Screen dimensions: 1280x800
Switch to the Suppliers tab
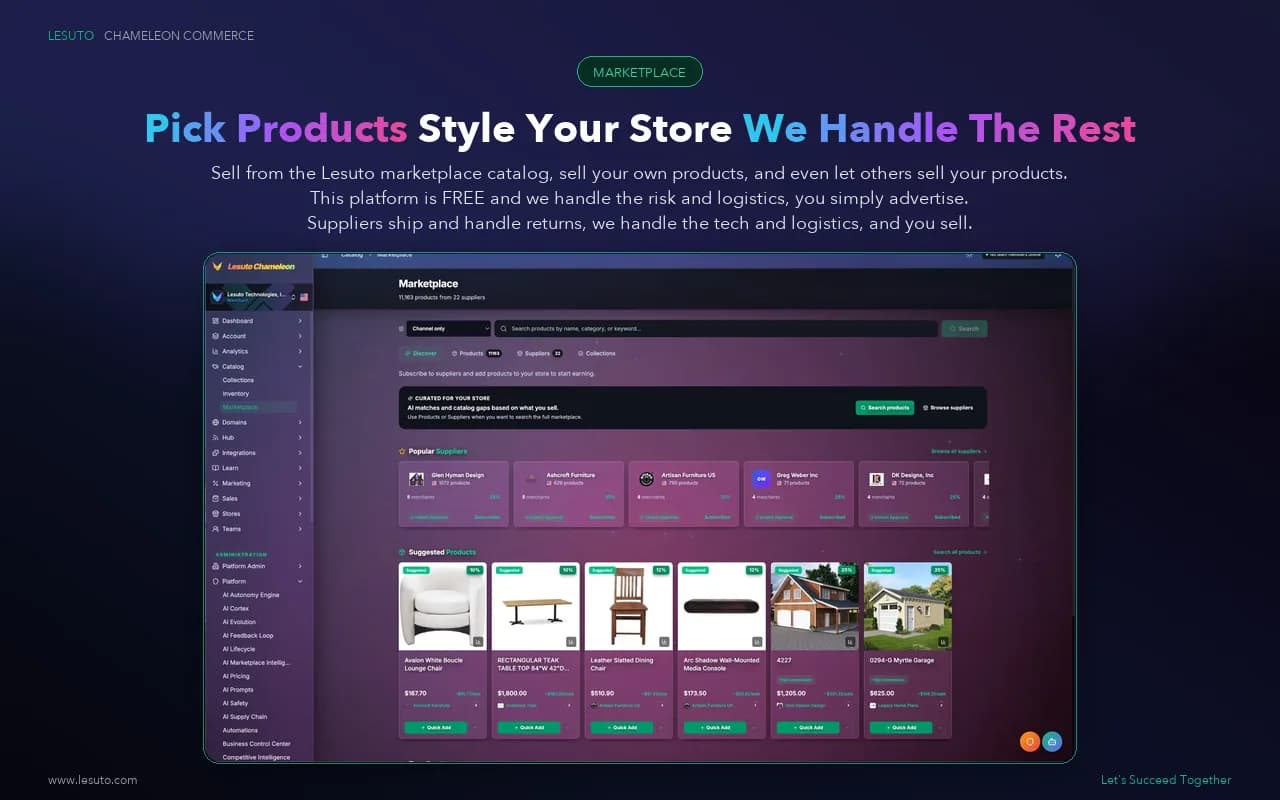pos(539,353)
